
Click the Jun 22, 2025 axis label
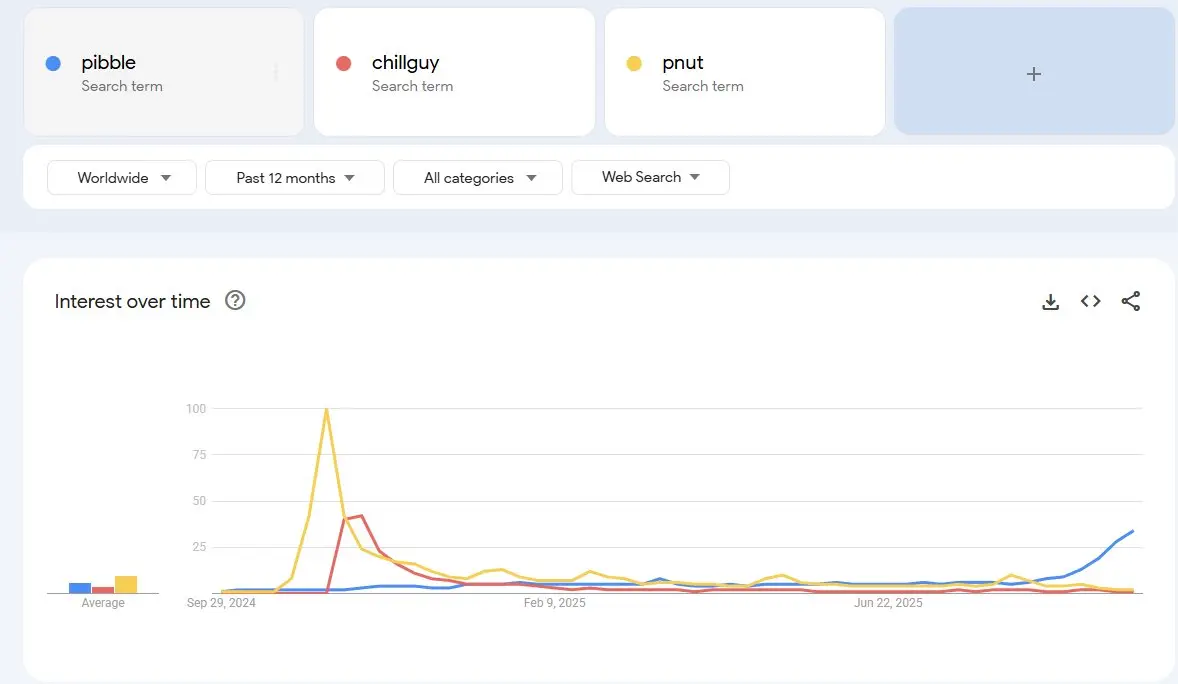point(888,603)
